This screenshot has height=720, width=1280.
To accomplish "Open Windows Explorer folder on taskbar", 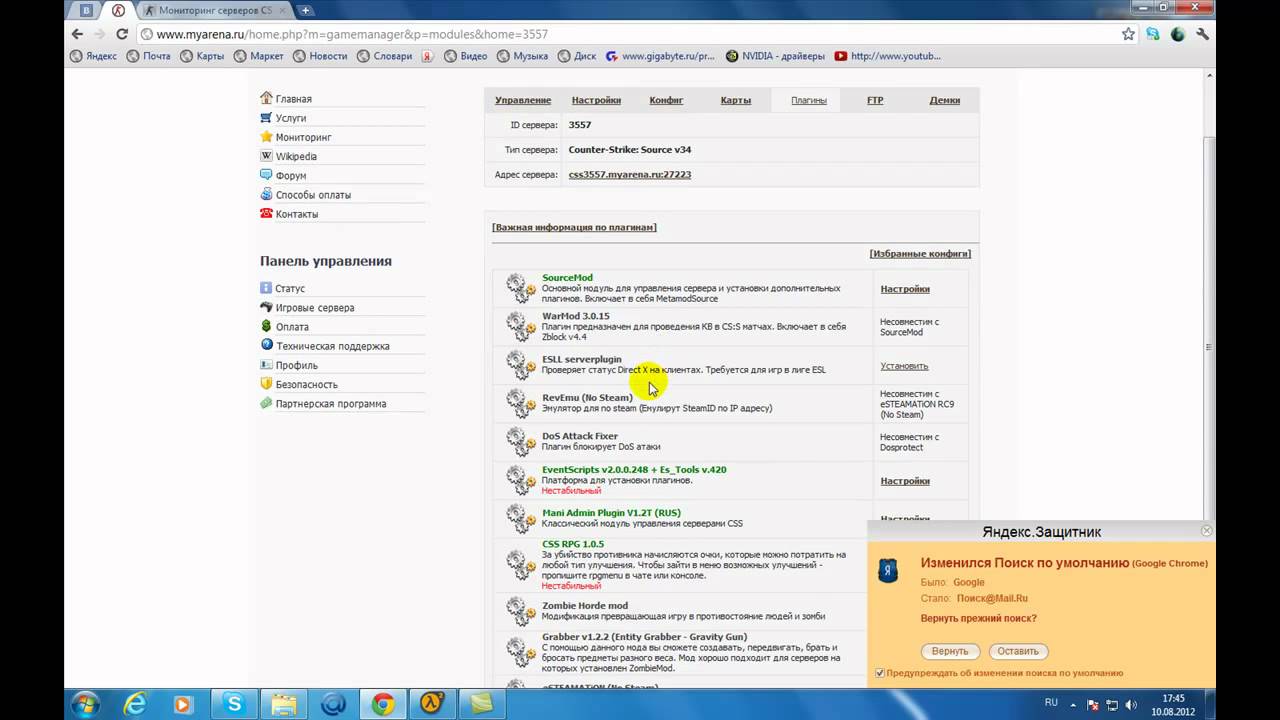I will pyautogui.click(x=284, y=704).
